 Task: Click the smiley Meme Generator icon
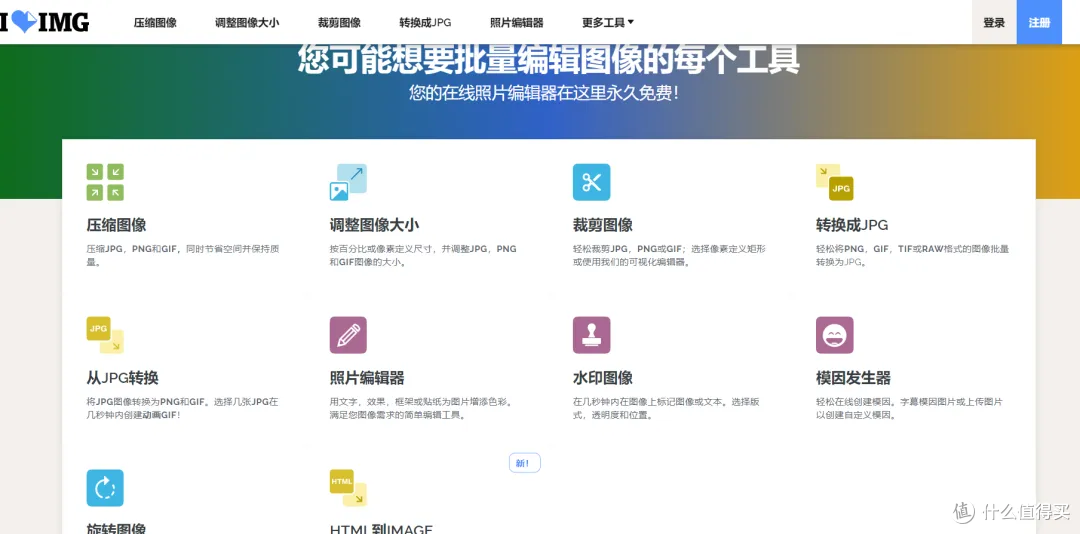(x=834, y=335)
